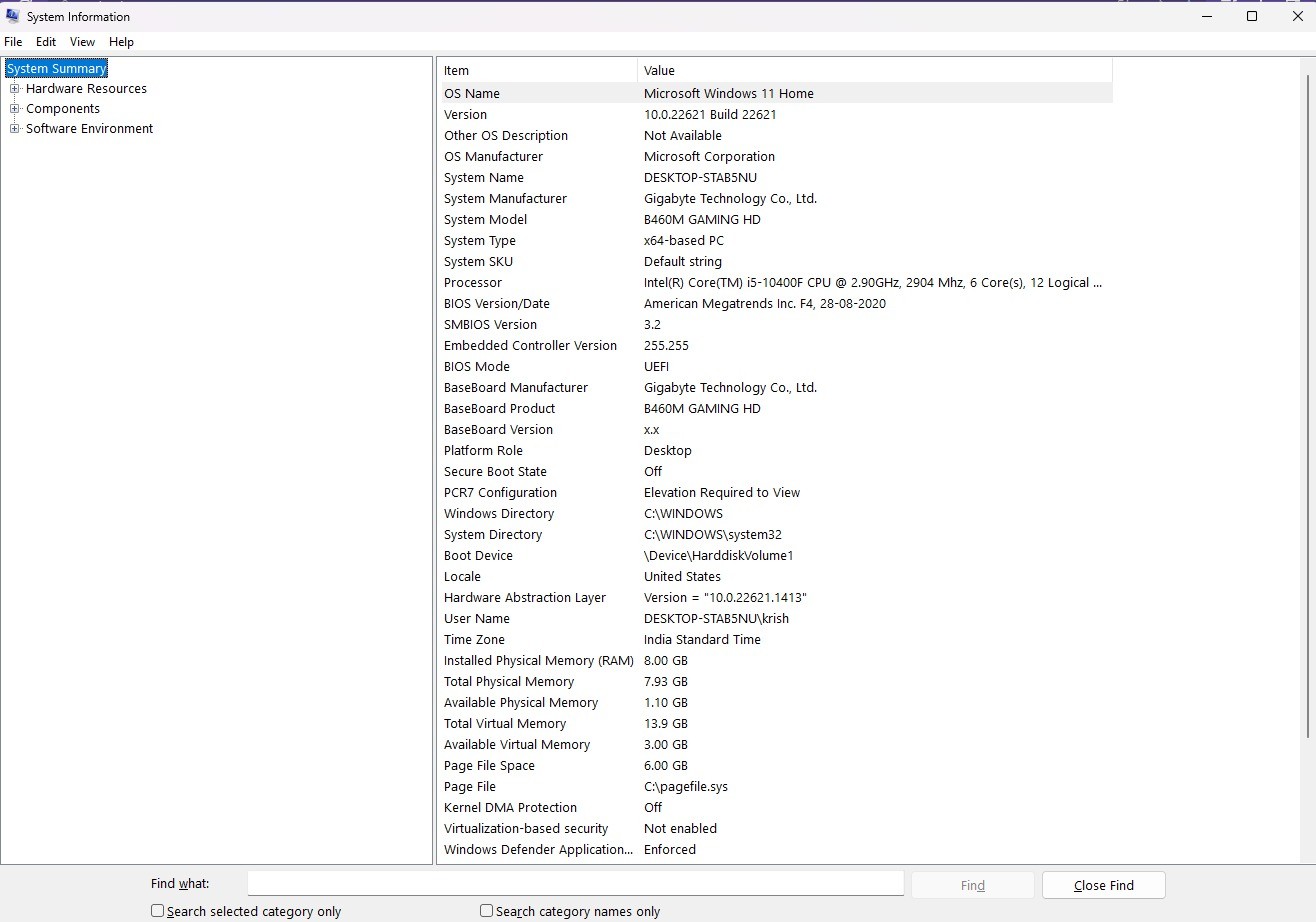Click the Page File Space item

point(489,766)
